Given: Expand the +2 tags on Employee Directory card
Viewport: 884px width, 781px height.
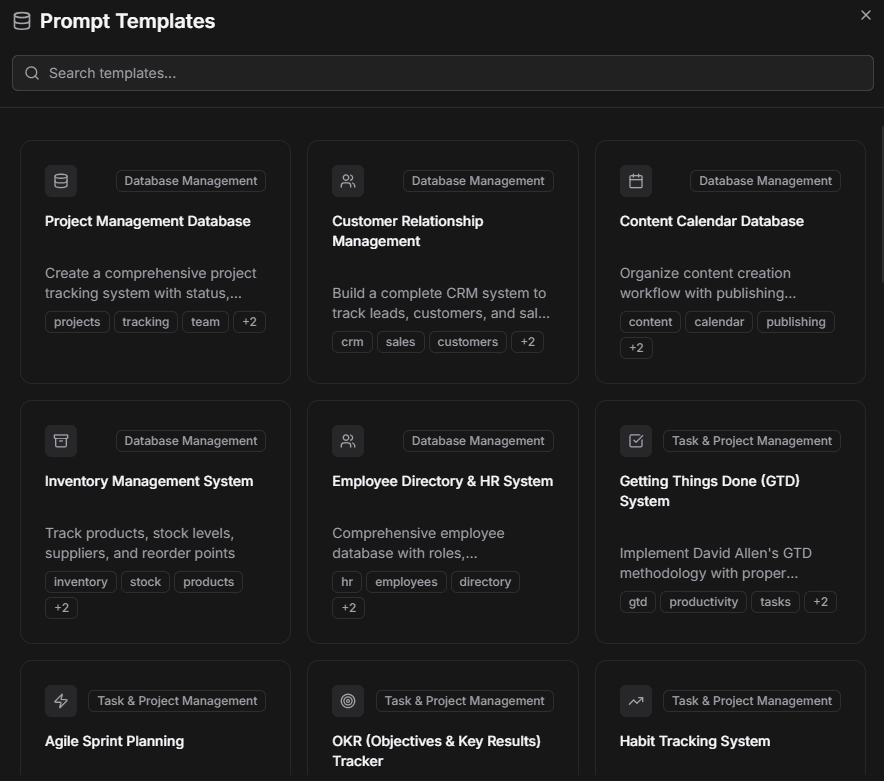Looking at the screenshot, I should click(x=348, y=608).
